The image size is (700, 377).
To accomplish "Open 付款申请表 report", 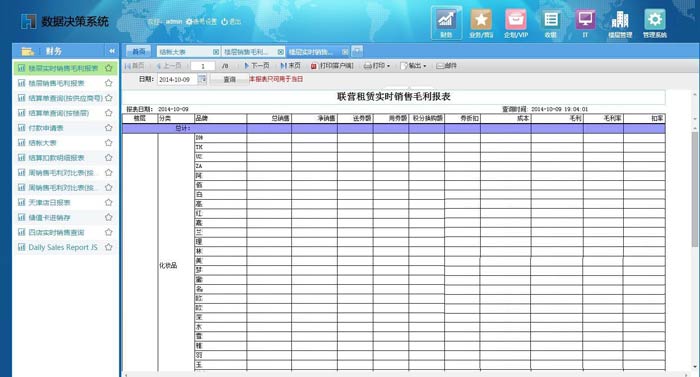I will click(46, 128).
